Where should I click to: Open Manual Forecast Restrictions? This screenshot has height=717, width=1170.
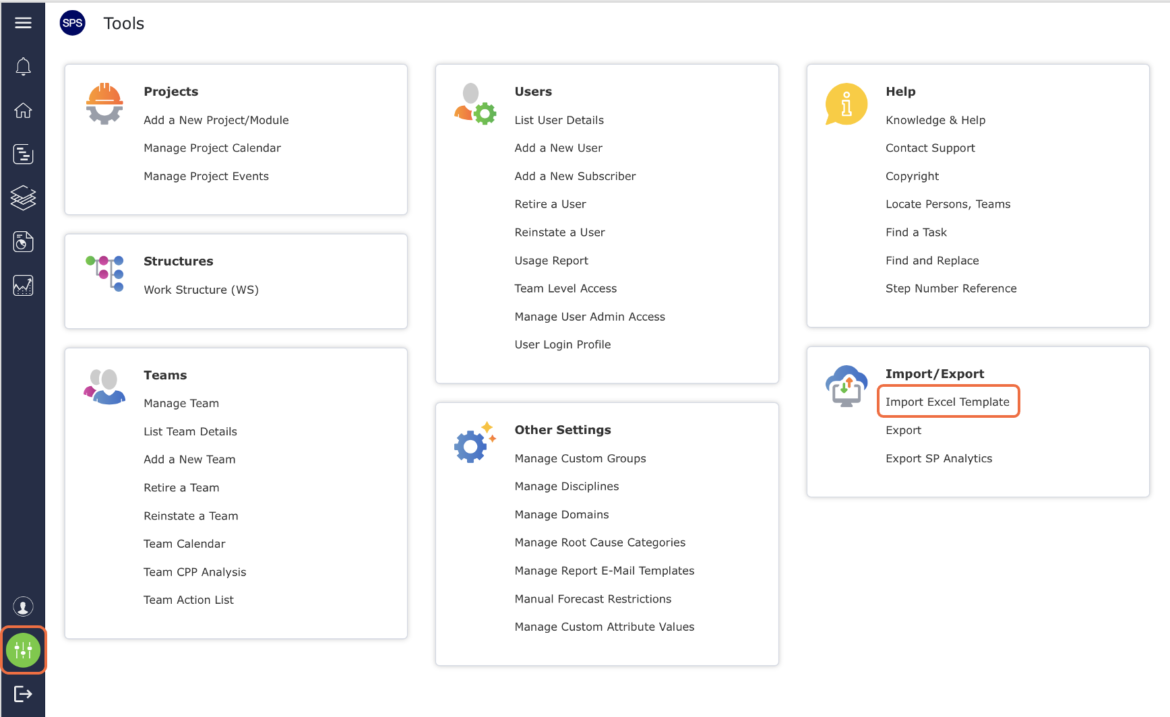pyautogui.click(x=593, y=599)
